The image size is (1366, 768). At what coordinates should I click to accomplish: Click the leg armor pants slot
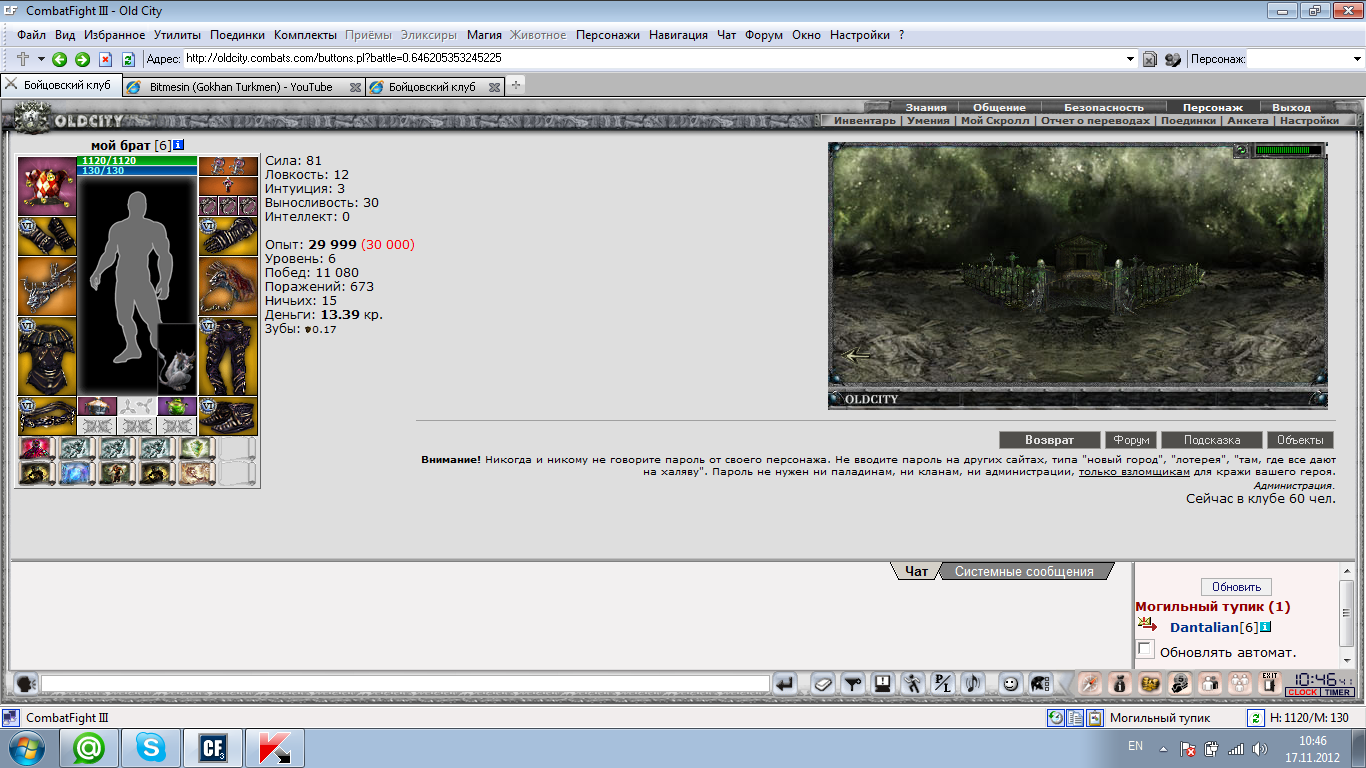click(227, 356)
